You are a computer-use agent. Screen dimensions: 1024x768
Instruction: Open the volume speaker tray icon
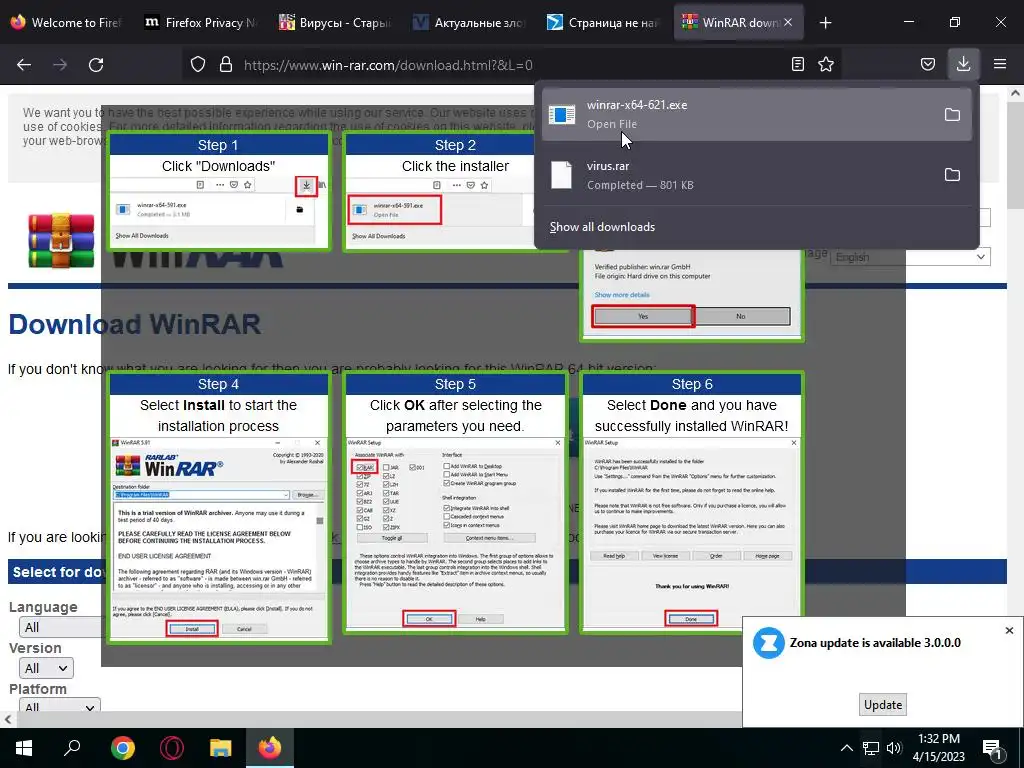tap(894, 748)
